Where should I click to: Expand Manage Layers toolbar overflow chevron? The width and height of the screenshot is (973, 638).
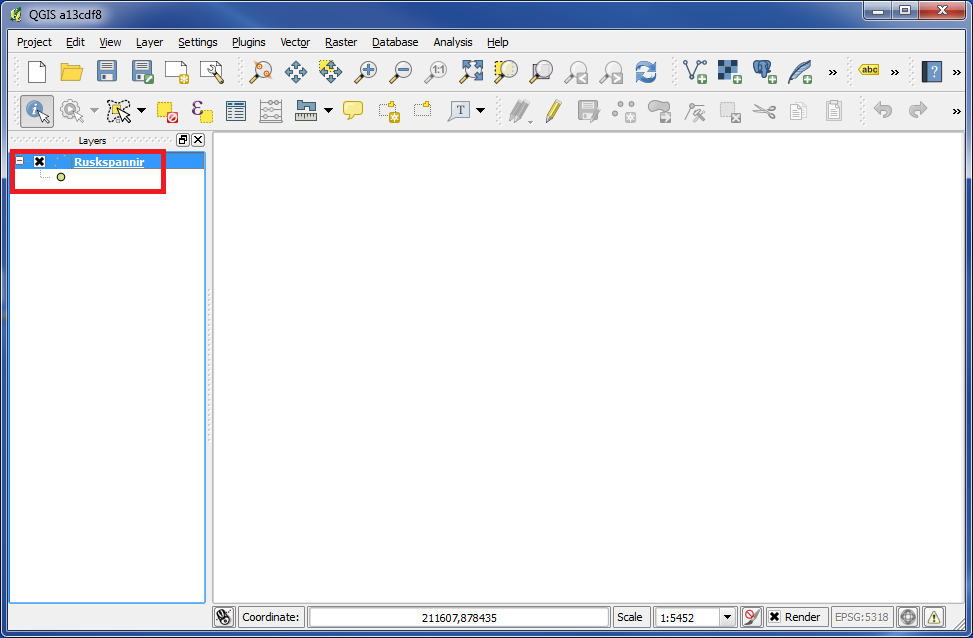point(833,73)
